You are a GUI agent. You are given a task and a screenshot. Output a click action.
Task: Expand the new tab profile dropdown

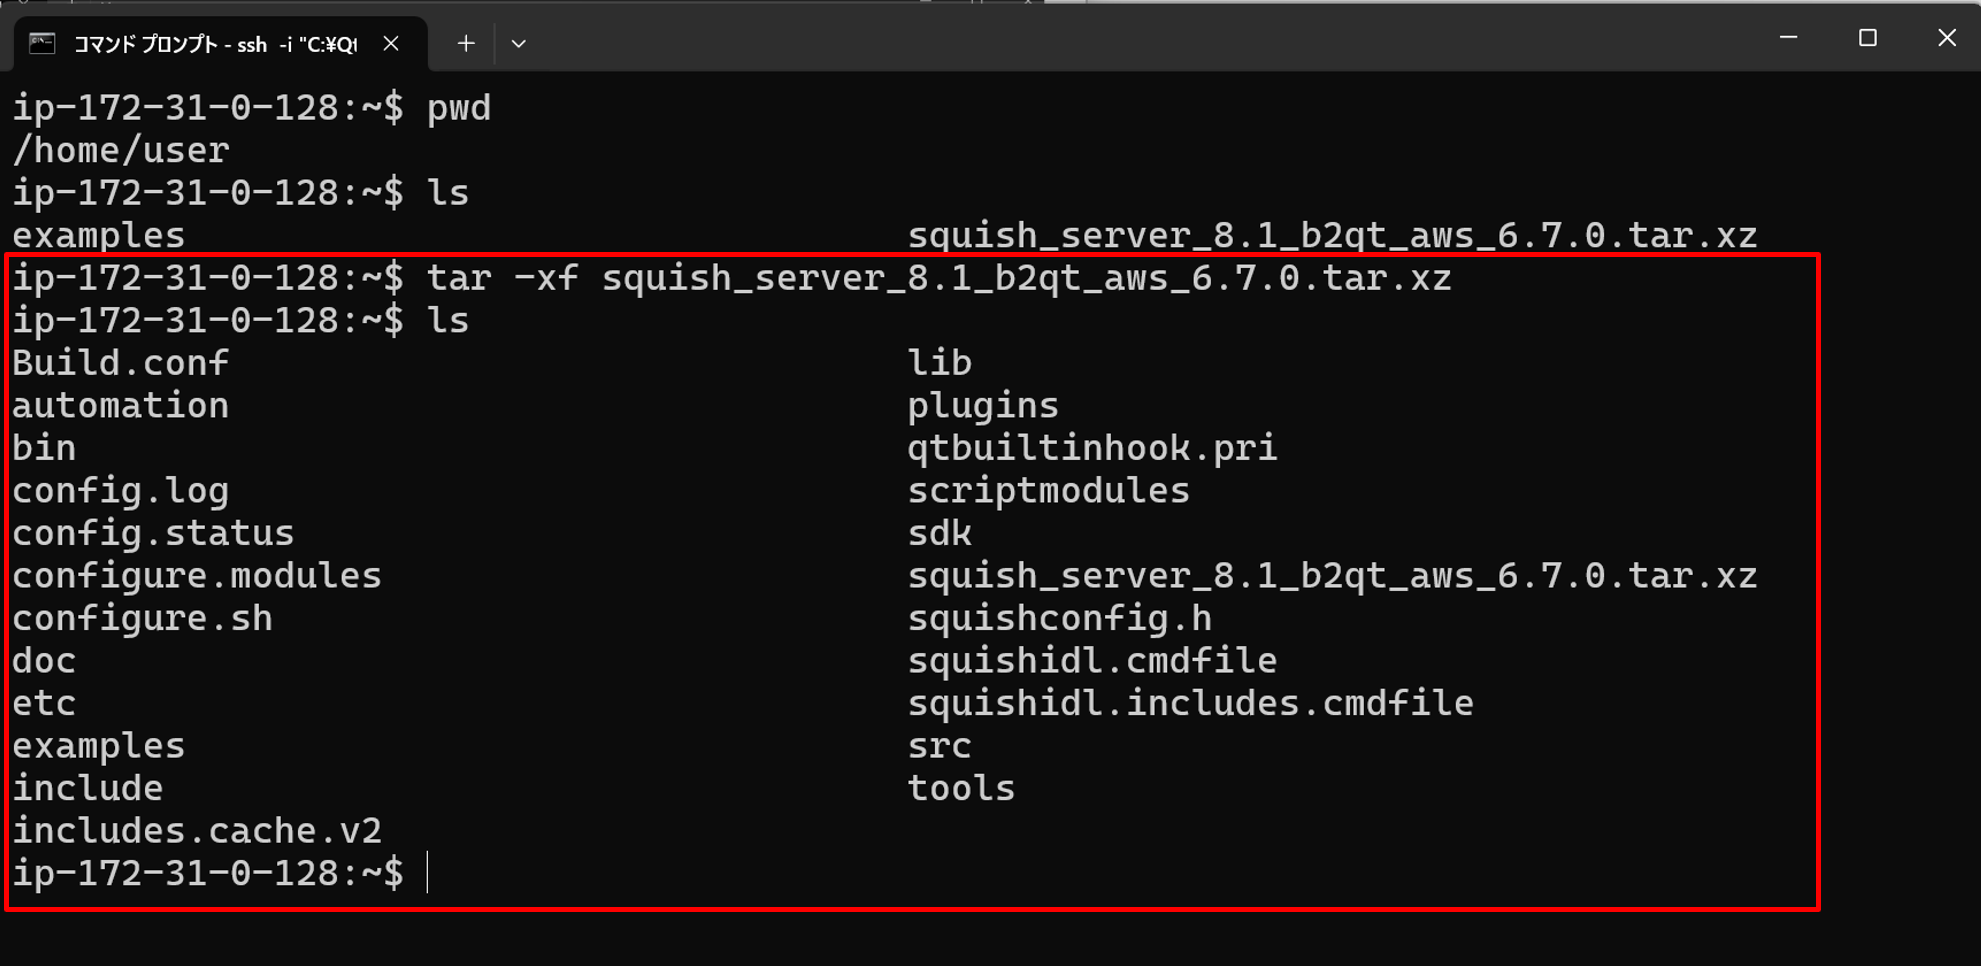[x=518, y=43]
